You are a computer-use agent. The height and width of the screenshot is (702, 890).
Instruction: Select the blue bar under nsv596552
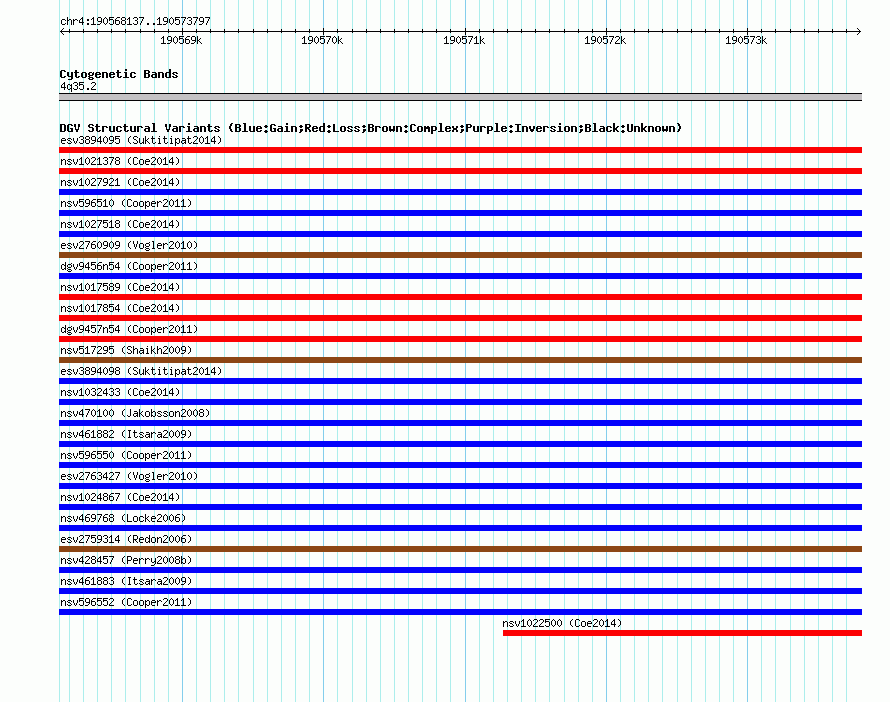coord(460,612)
